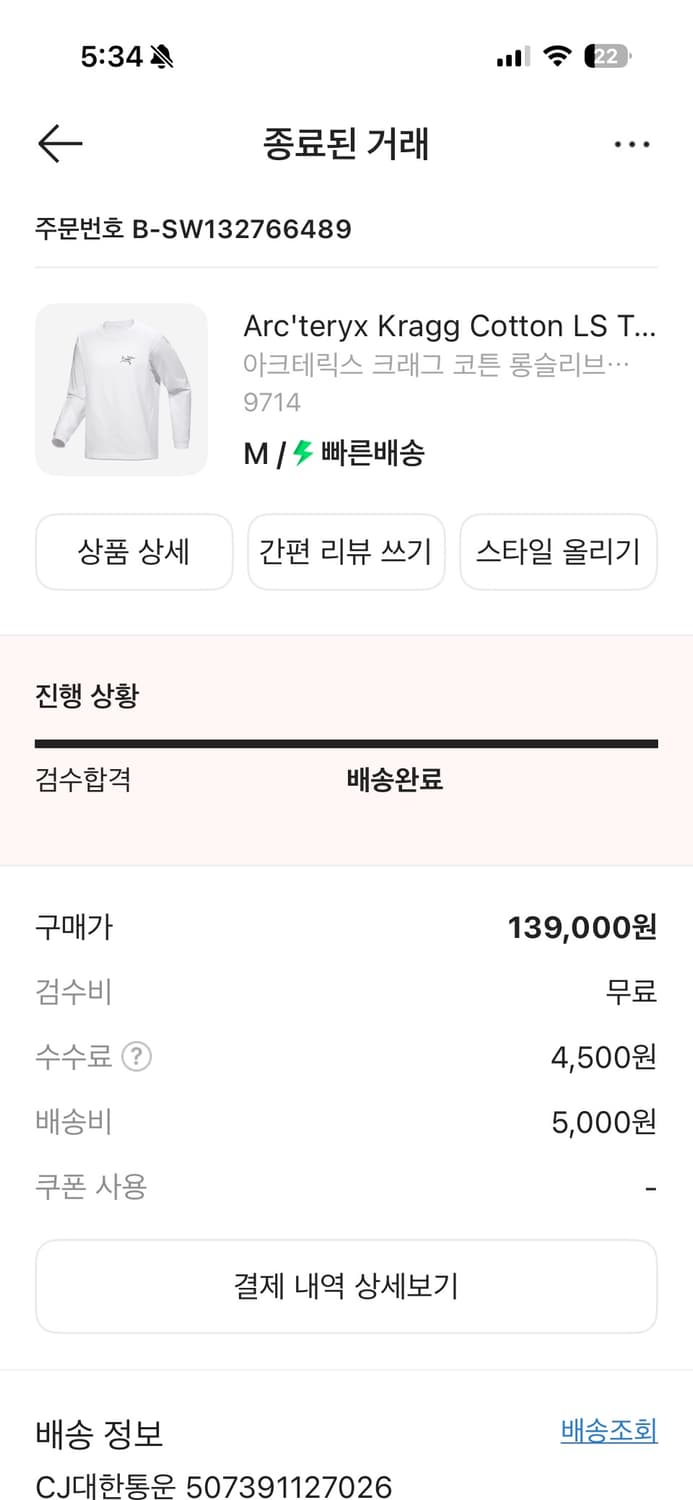Open the three-dot options menu

[x=632, y=143]
